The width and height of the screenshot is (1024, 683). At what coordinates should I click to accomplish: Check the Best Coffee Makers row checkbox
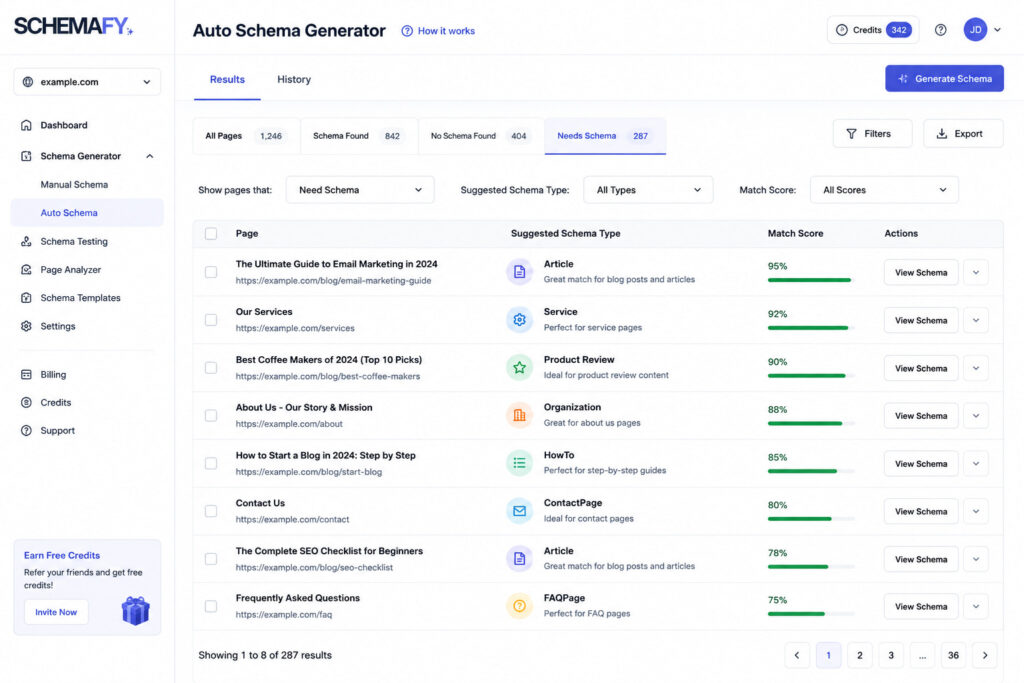(211, 368)
